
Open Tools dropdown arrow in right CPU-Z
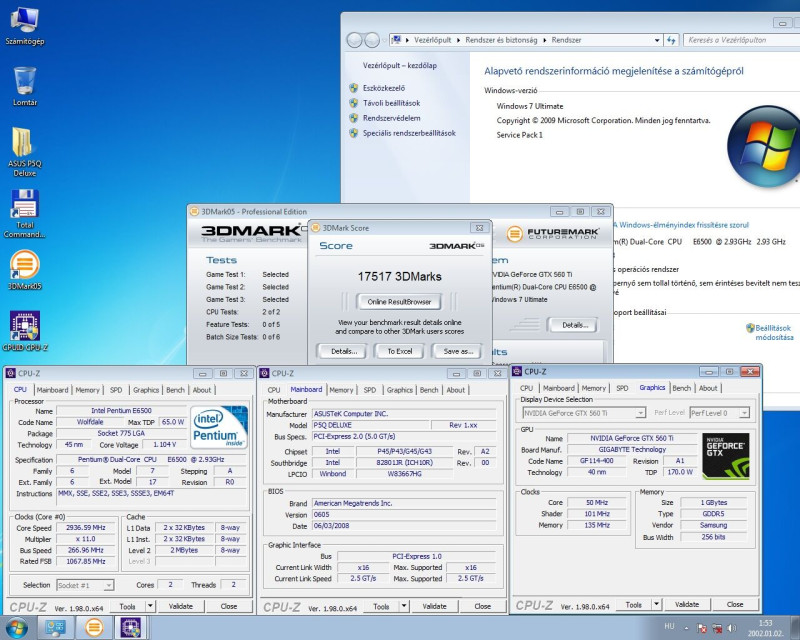[x=656, y=604]
